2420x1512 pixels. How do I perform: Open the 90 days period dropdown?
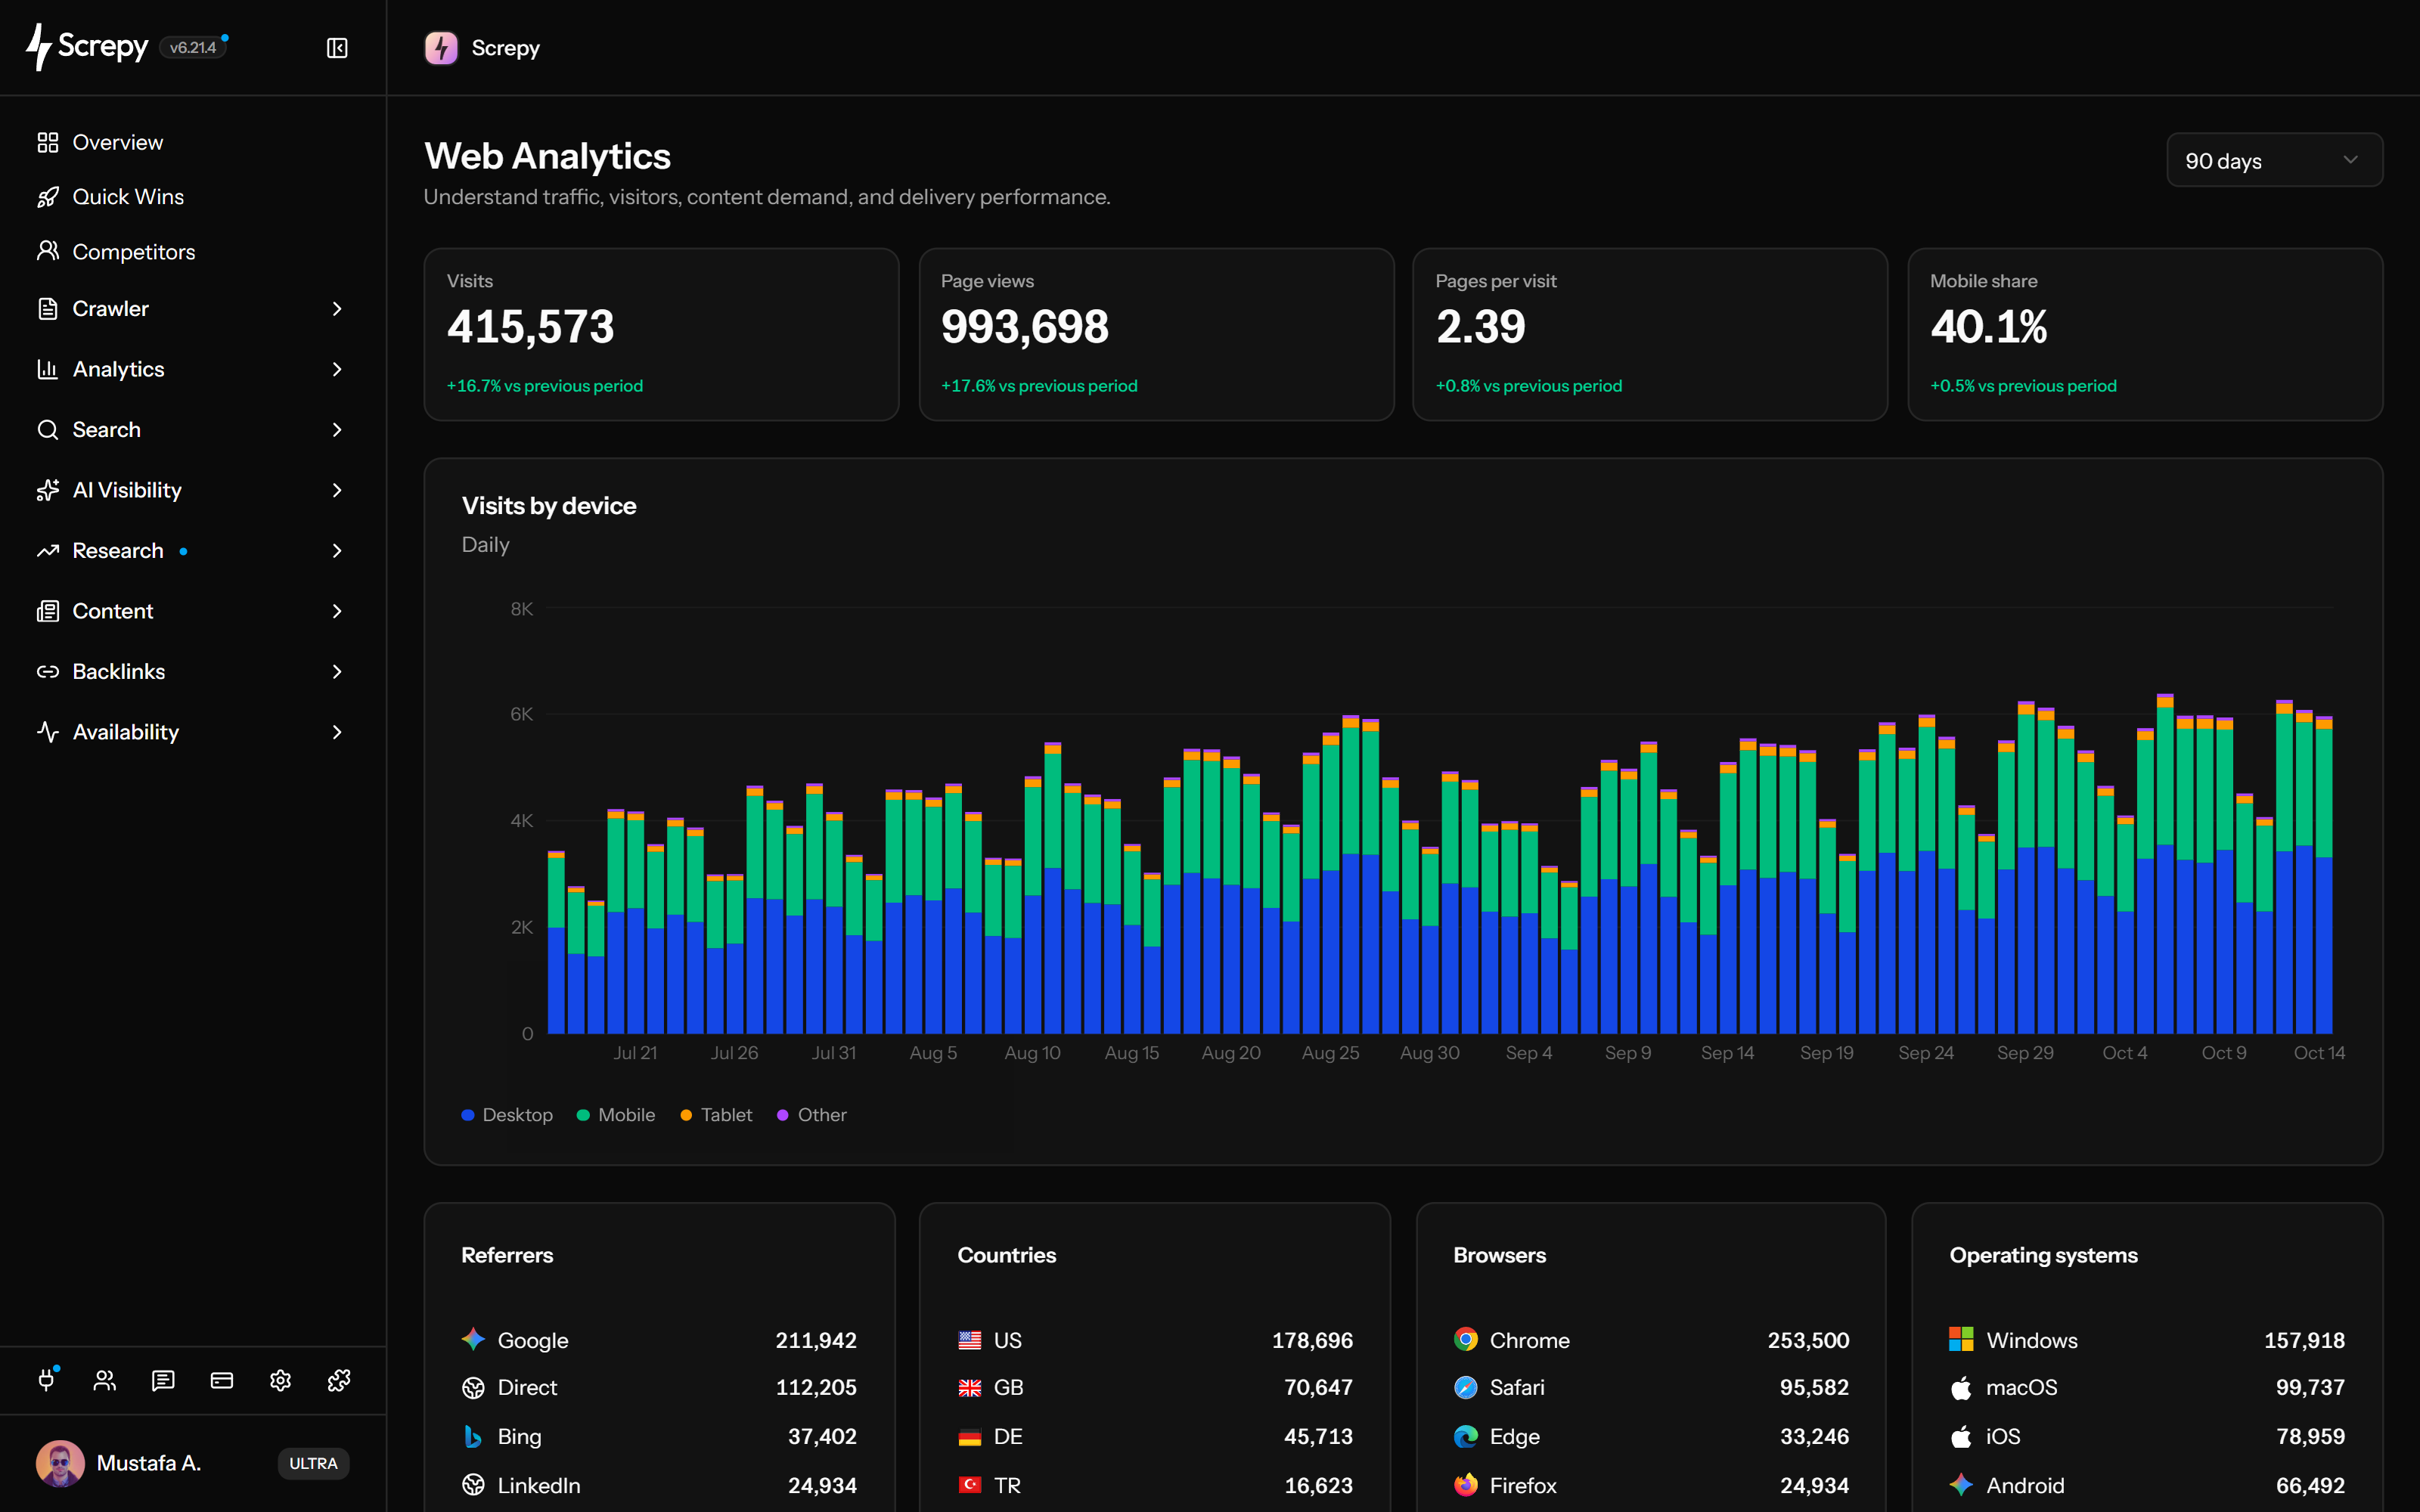point(2274,160)
